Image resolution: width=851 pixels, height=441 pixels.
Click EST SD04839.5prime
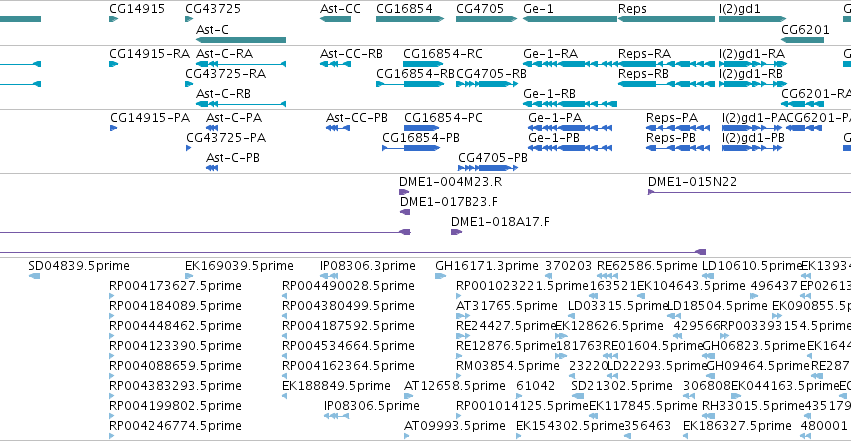pyautogui.click(x=79, y=266)
